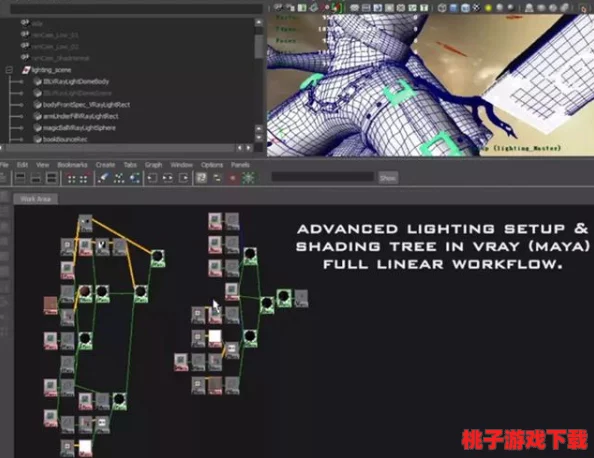Screen dimensions: 594x458
Task: Click the Show button beside the filter field
Action: [388, 178]
